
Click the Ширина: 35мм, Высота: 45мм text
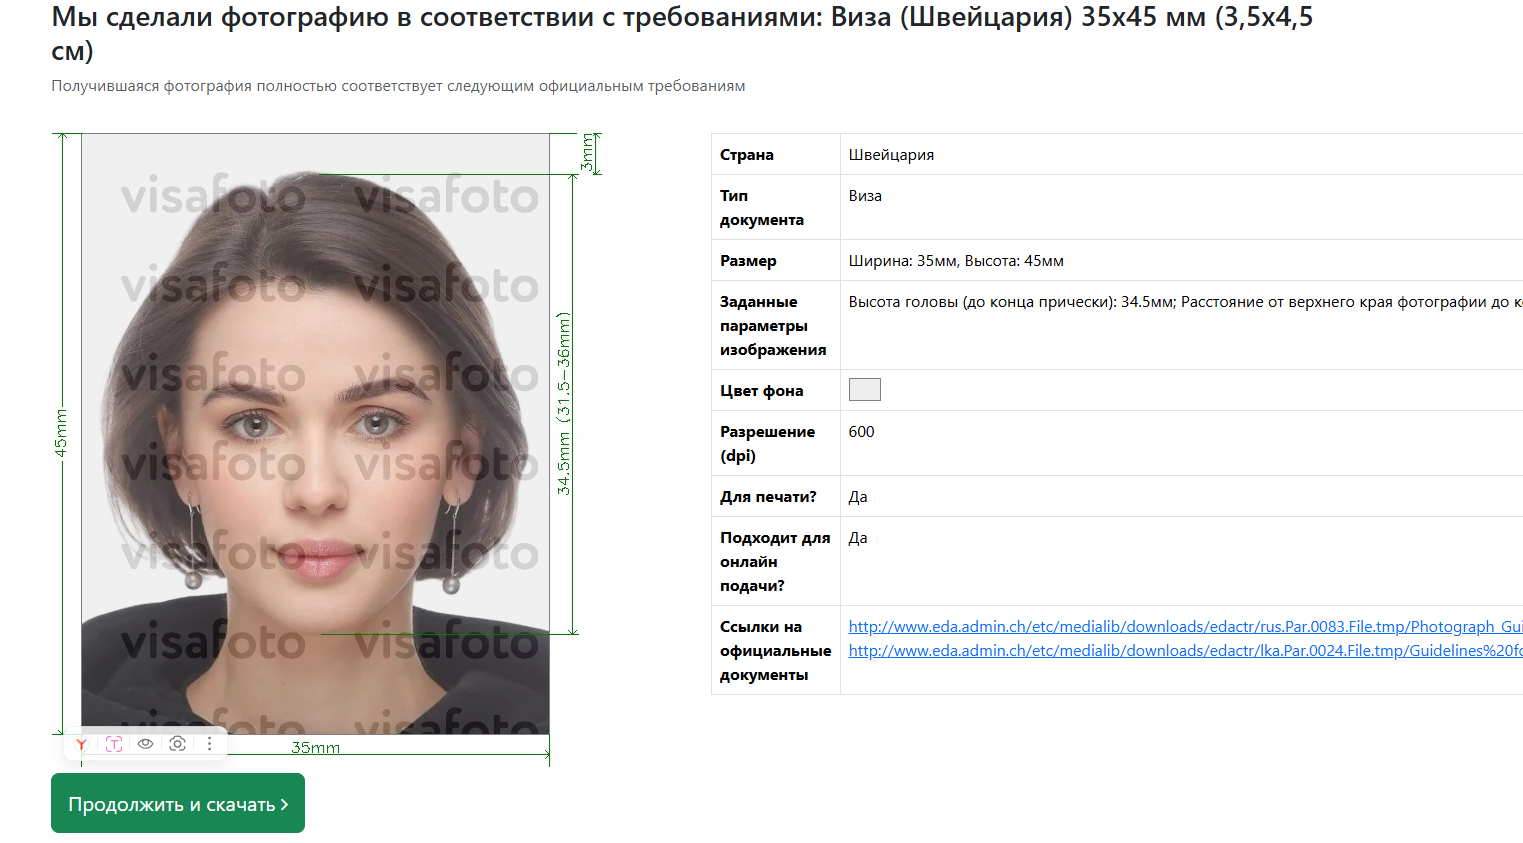(956, 261)
